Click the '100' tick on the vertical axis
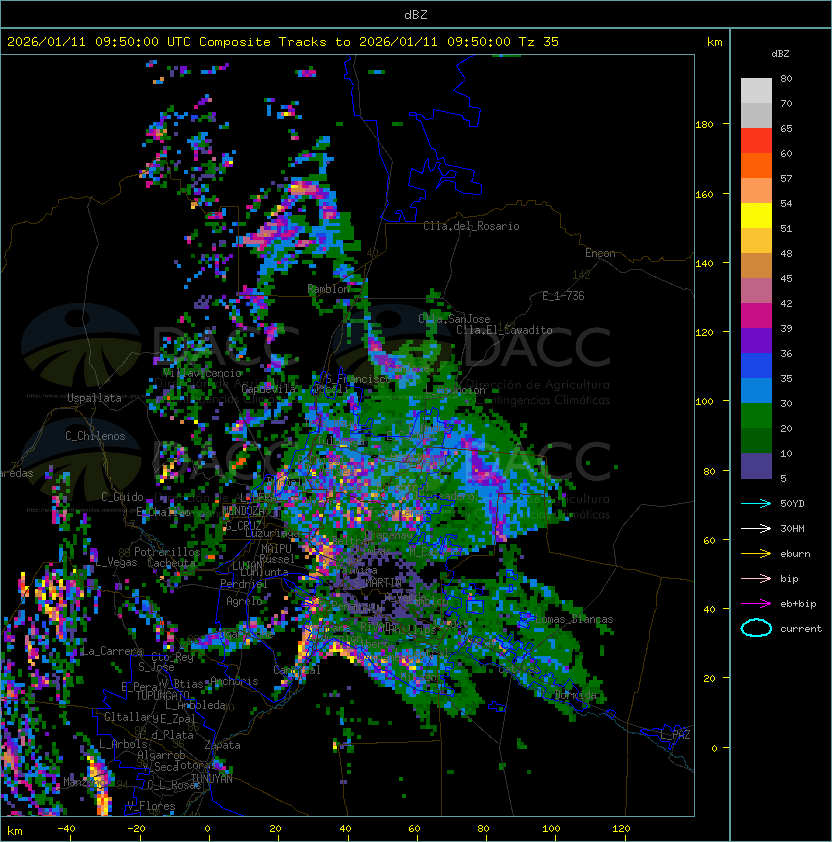This screenshot has width=832, height=842. [704, 402]
